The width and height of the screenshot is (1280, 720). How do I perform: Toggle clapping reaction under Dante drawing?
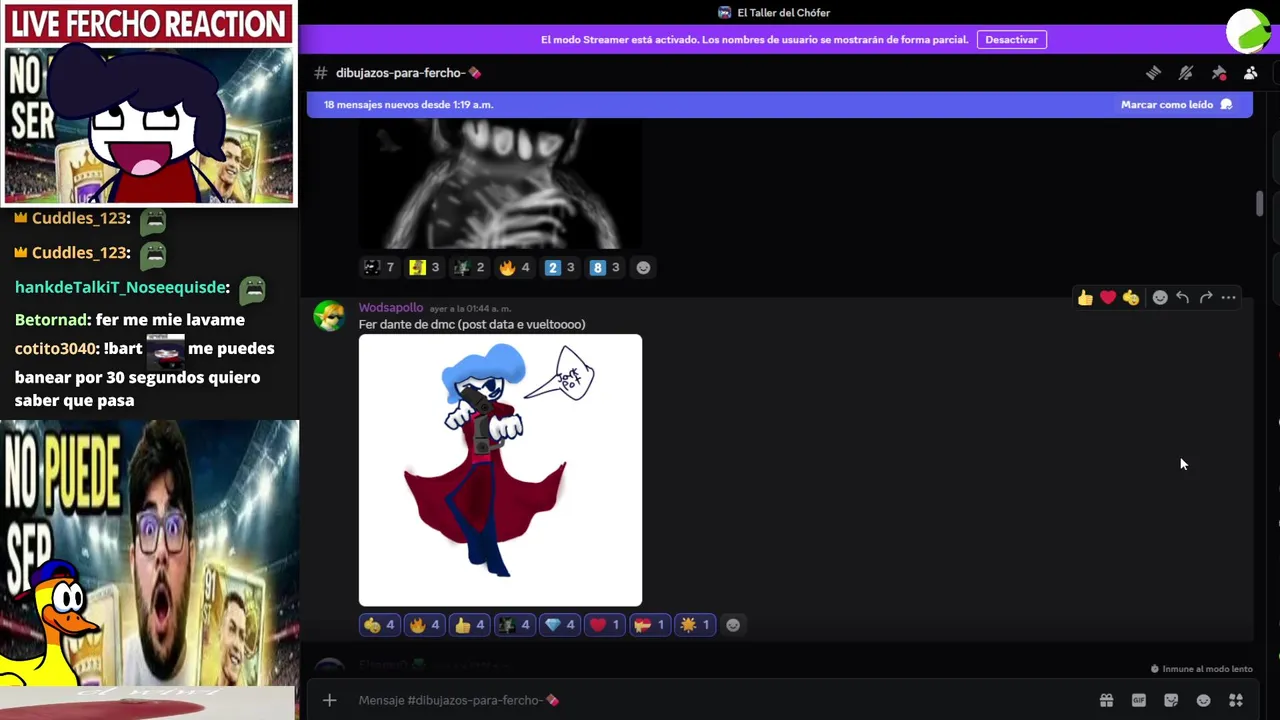pos(379,625)
